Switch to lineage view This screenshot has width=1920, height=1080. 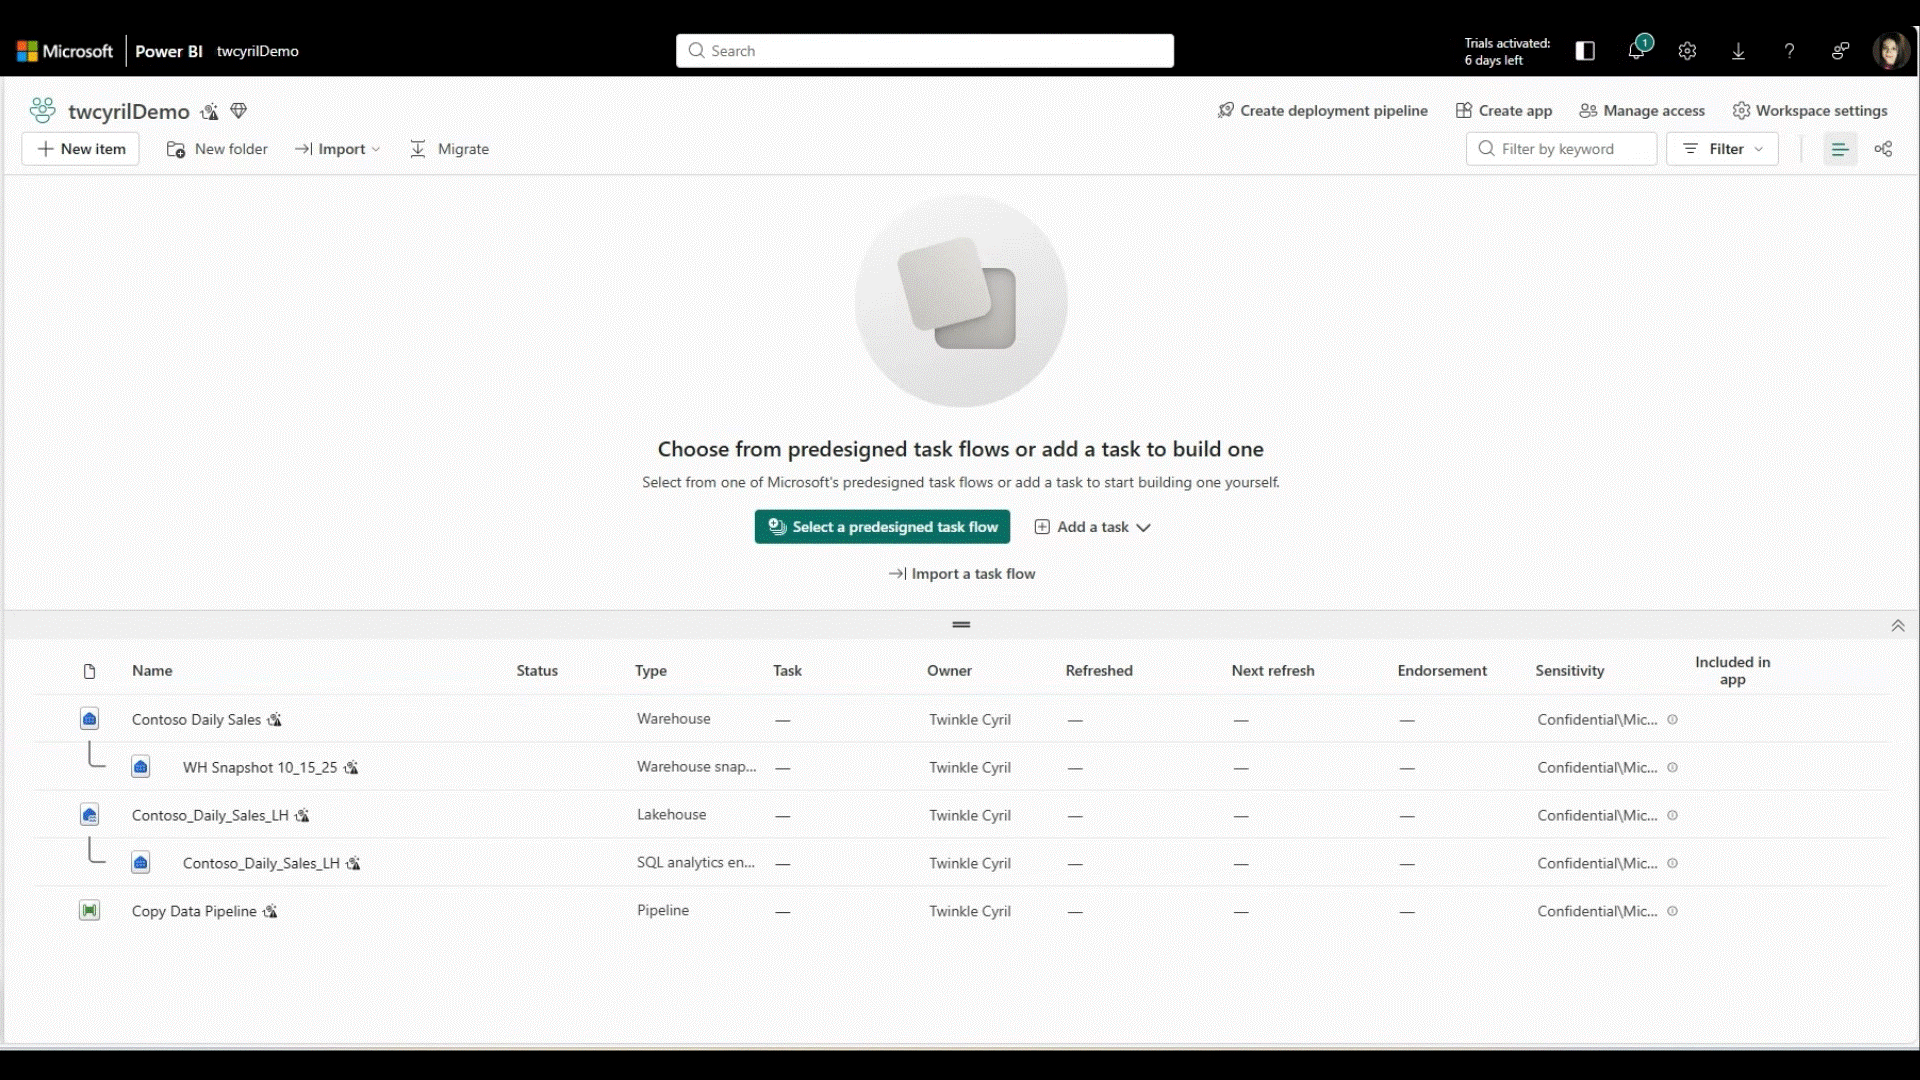coord(1884,149)
